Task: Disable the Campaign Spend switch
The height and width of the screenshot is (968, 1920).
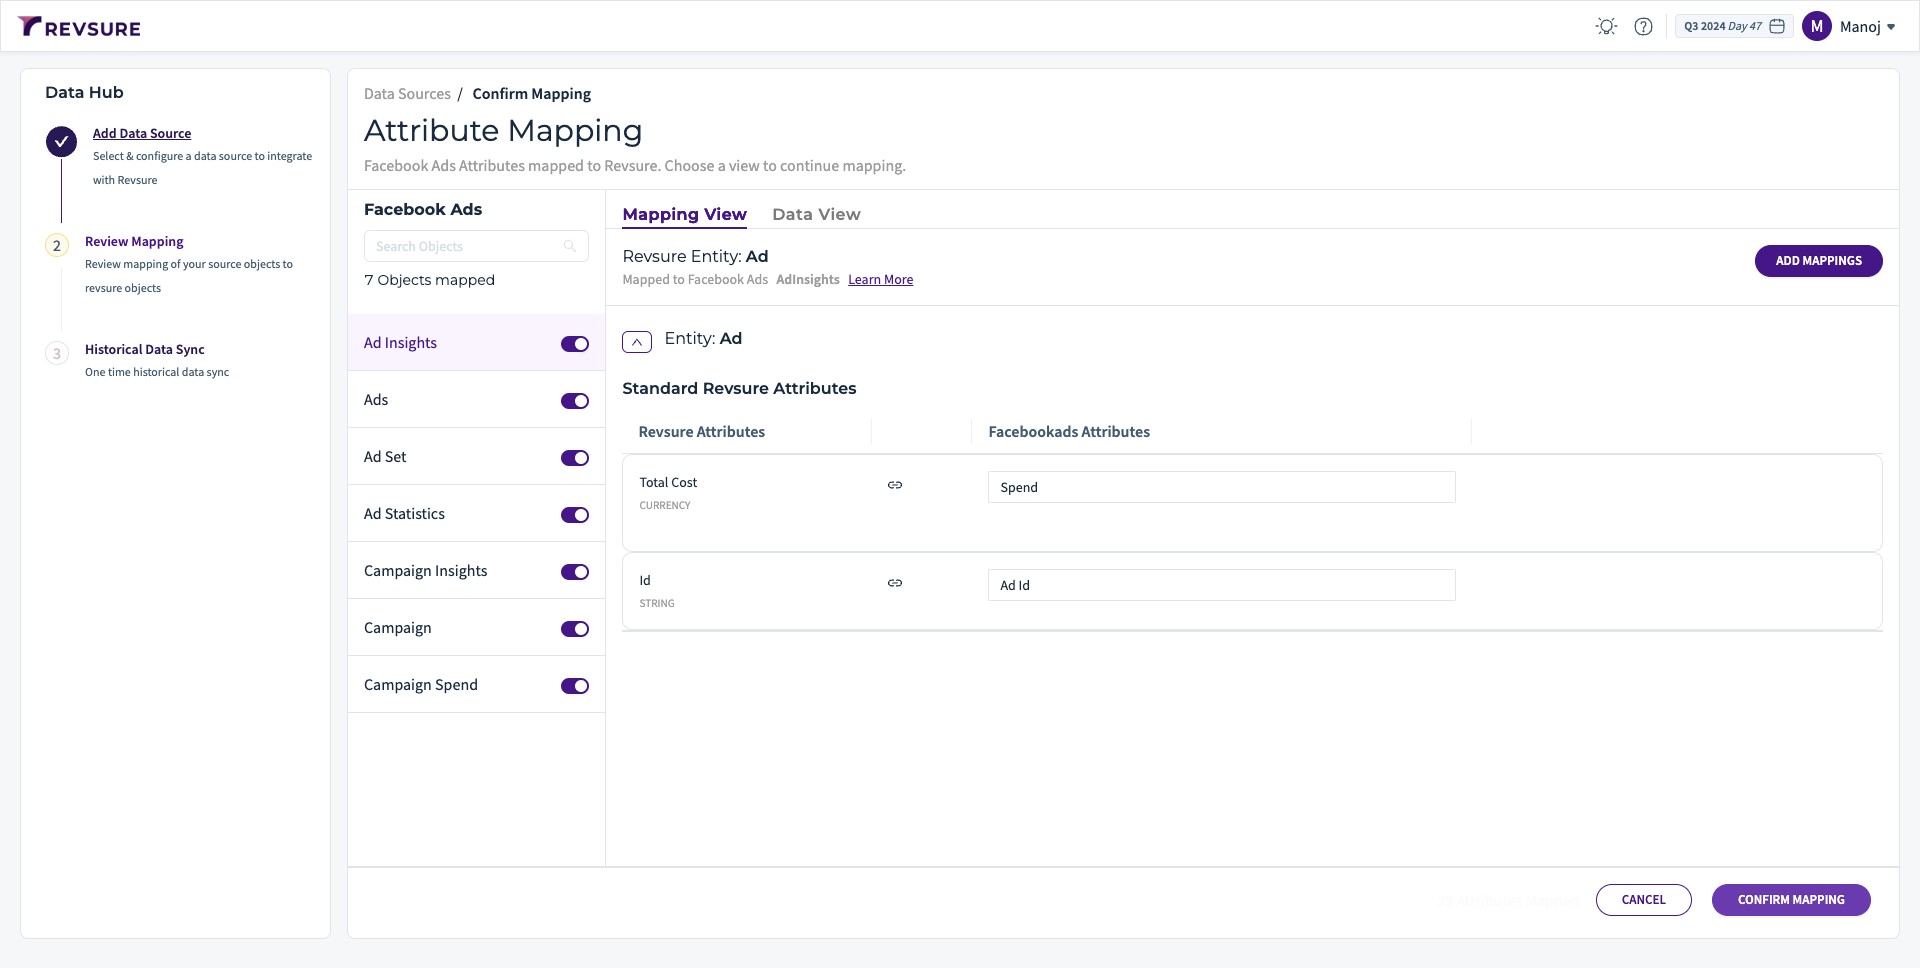Action: point(575,686)
